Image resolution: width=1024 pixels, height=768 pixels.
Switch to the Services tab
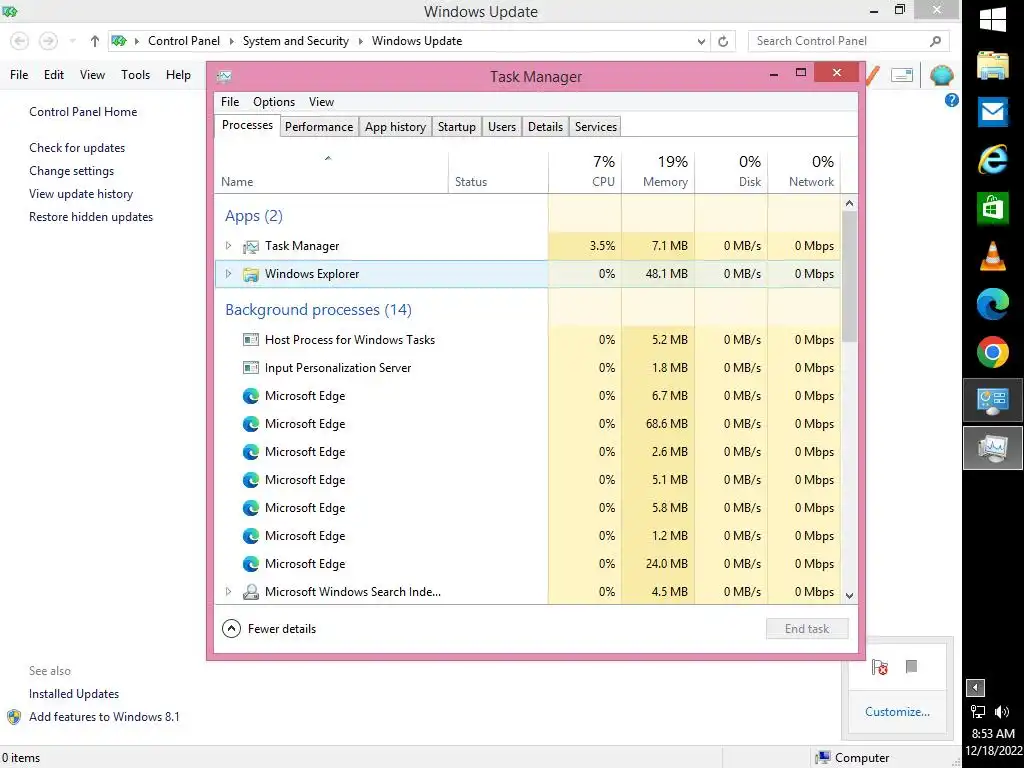[596, 127]
